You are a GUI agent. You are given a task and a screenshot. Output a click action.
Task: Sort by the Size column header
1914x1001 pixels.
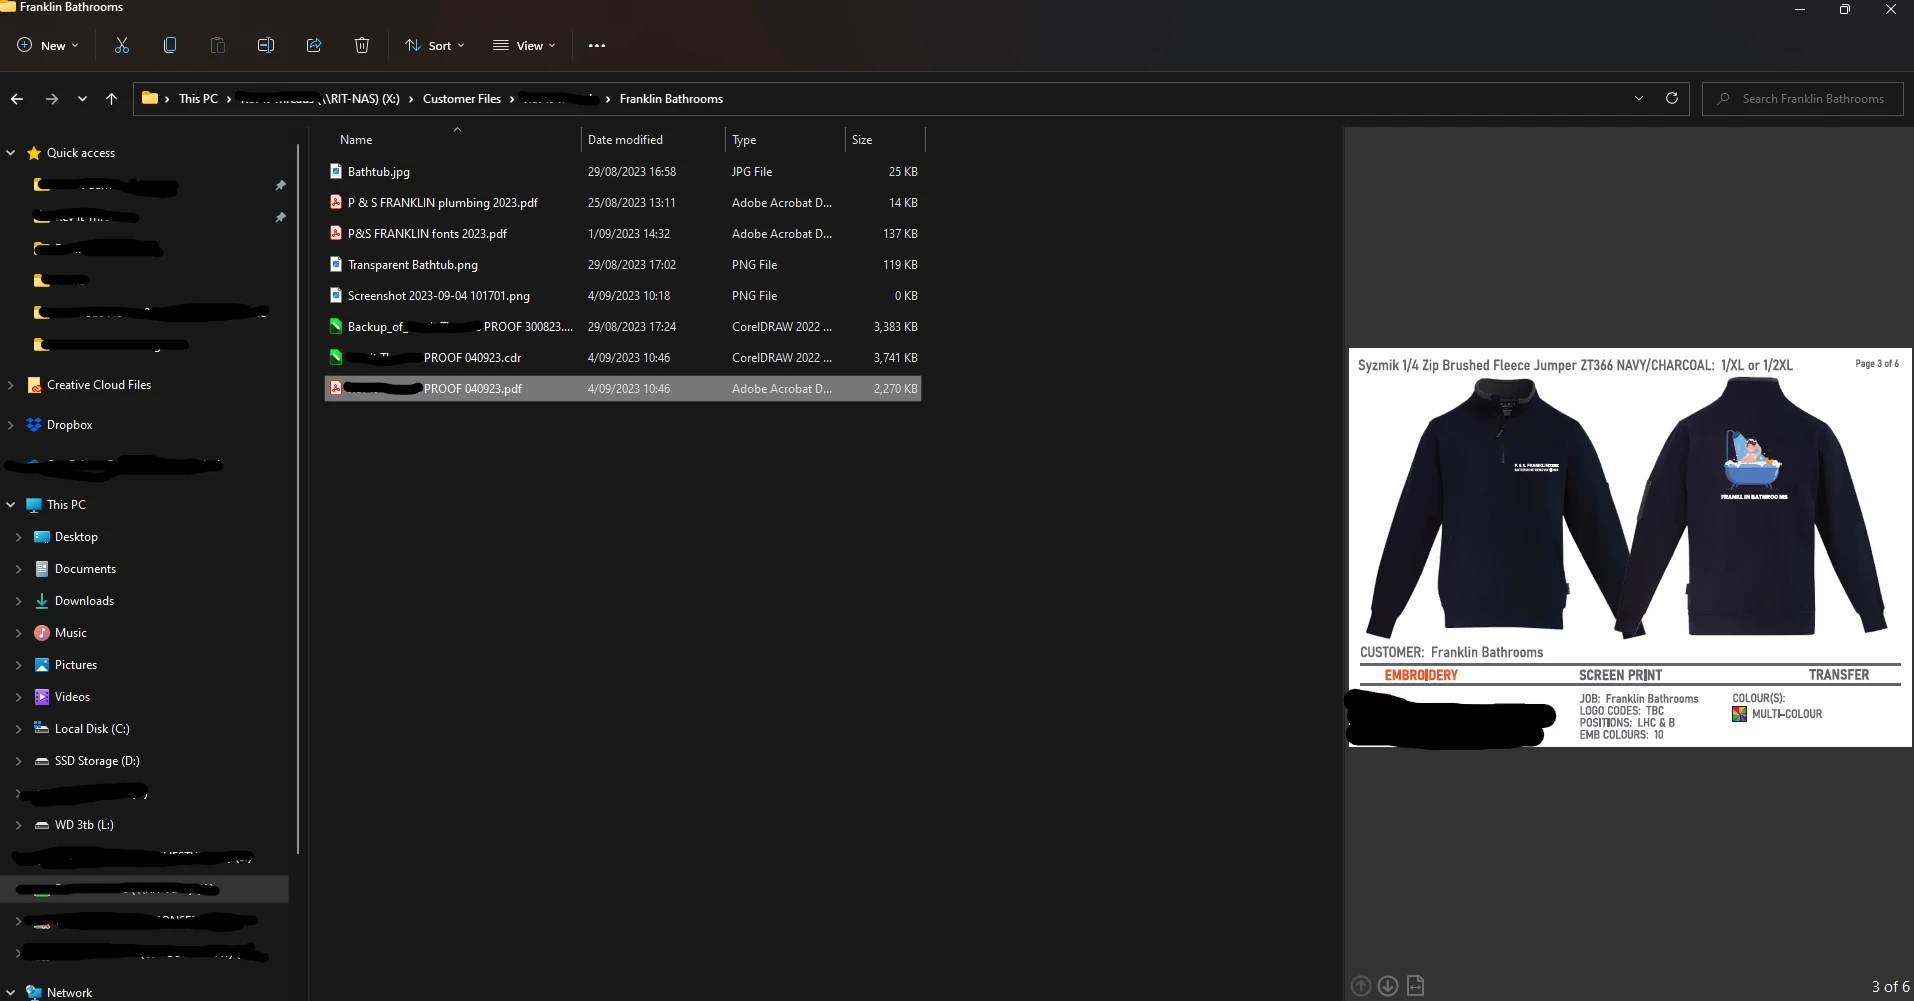885,139
